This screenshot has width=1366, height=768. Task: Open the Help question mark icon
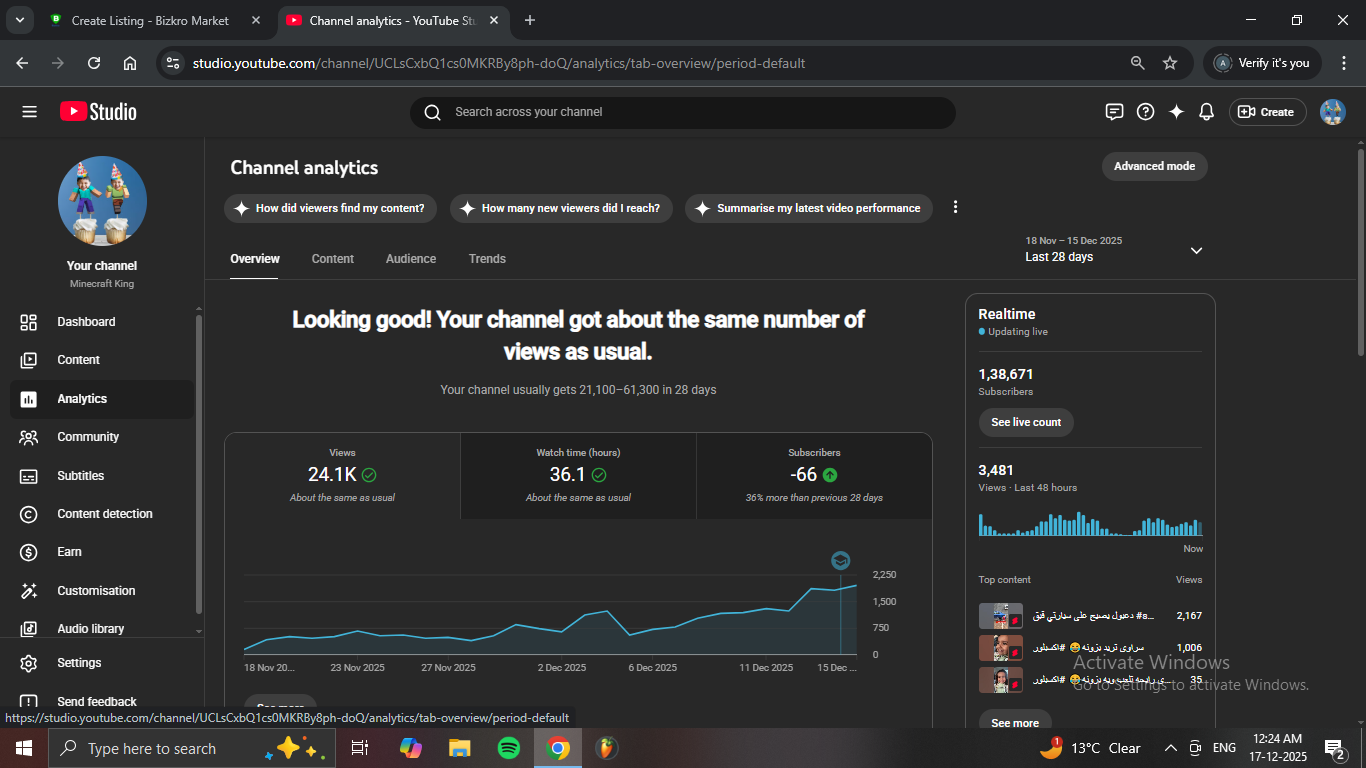(x=1146, y=112)
